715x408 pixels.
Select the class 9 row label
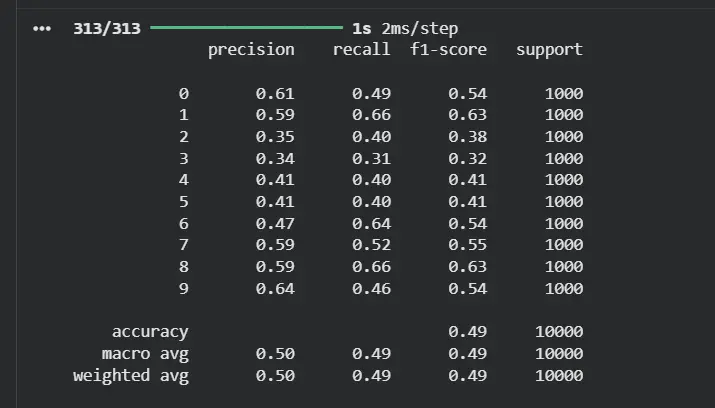183,289
